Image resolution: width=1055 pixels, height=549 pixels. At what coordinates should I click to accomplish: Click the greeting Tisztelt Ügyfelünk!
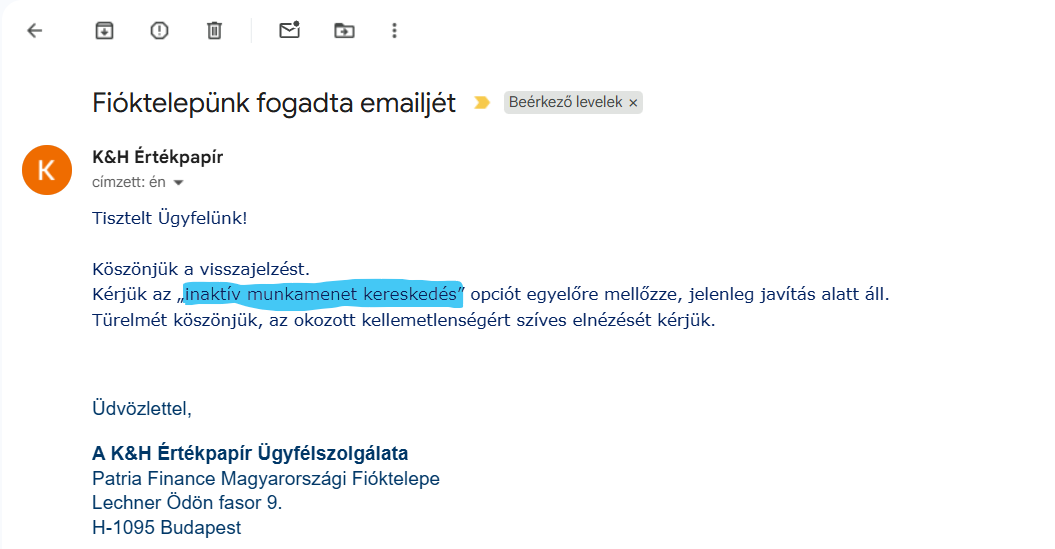tap(169, 218)
